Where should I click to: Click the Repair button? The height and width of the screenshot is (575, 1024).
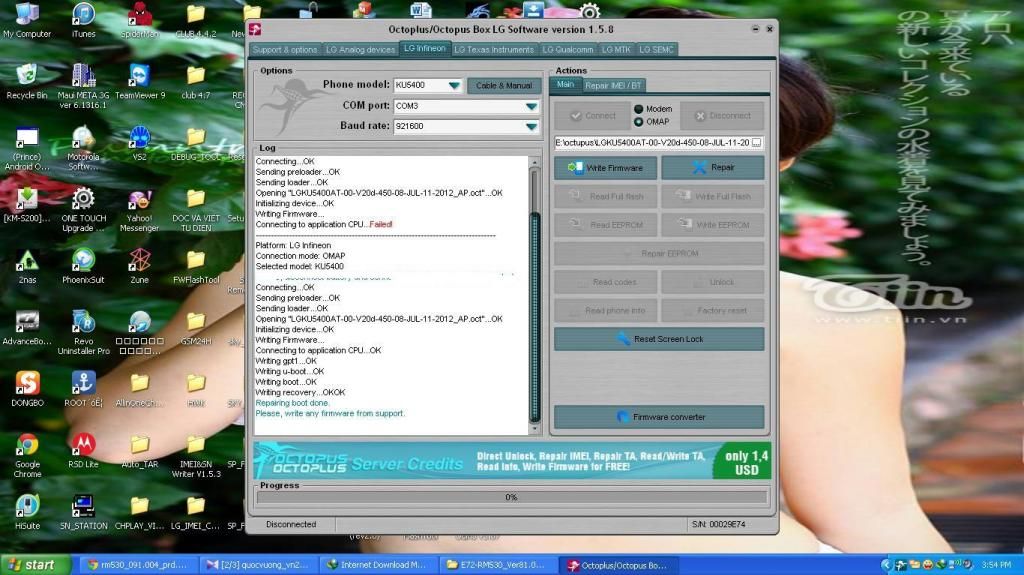click(712, 168)
